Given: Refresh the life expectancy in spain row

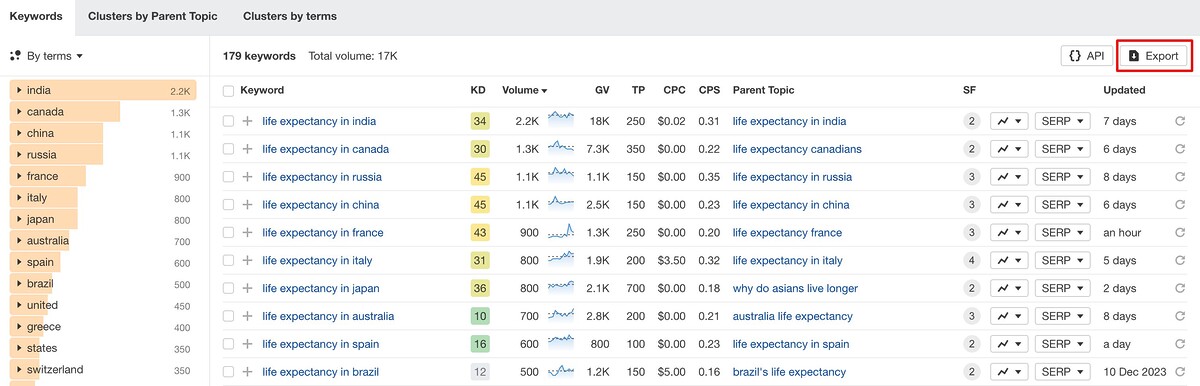Looking at the screenshot, I should (1180, 344).
